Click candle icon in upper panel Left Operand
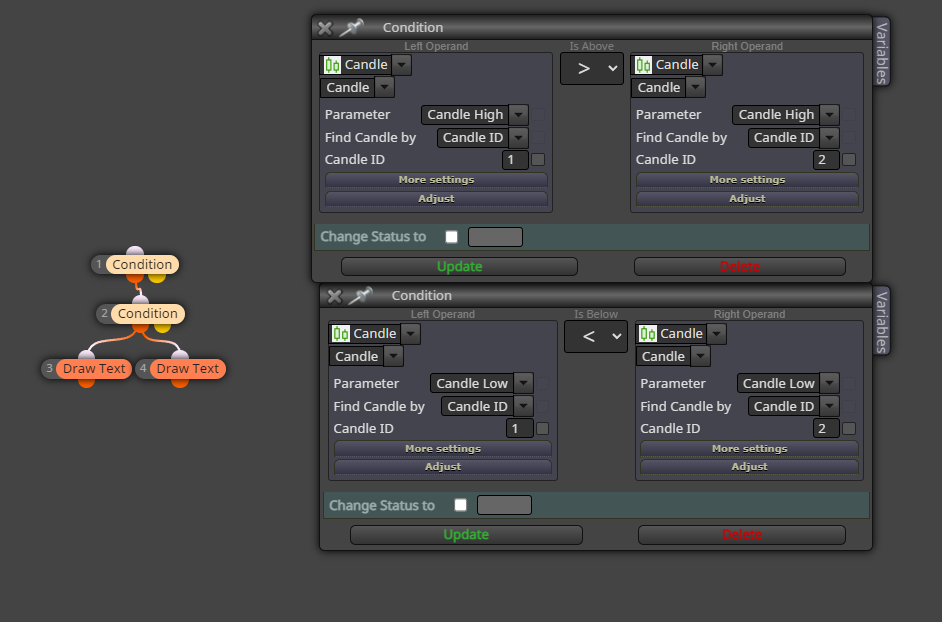942x622 pixels. pyautogui.click(x=332, y=65)
